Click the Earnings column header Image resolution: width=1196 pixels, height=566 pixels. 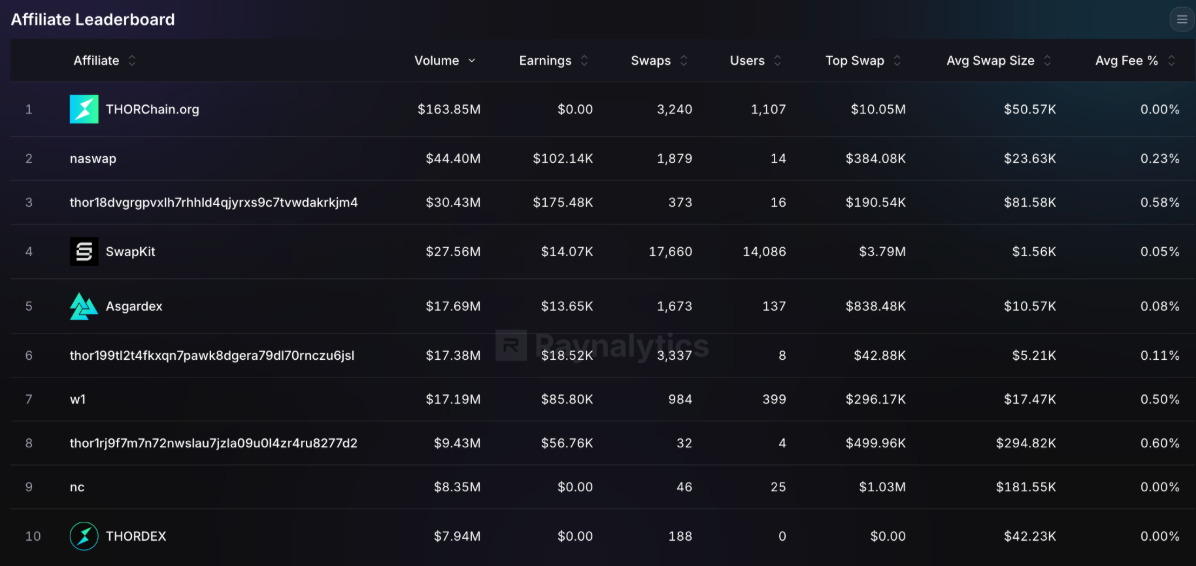(545, 61)
